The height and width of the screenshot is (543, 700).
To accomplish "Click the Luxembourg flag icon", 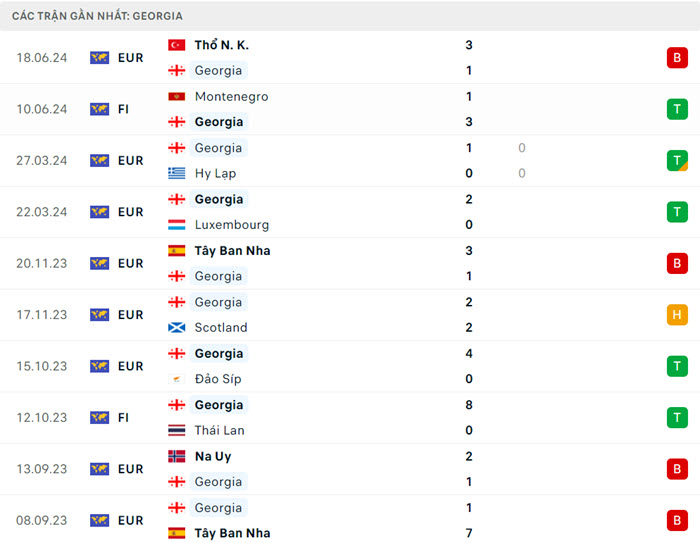I will 176,225.
